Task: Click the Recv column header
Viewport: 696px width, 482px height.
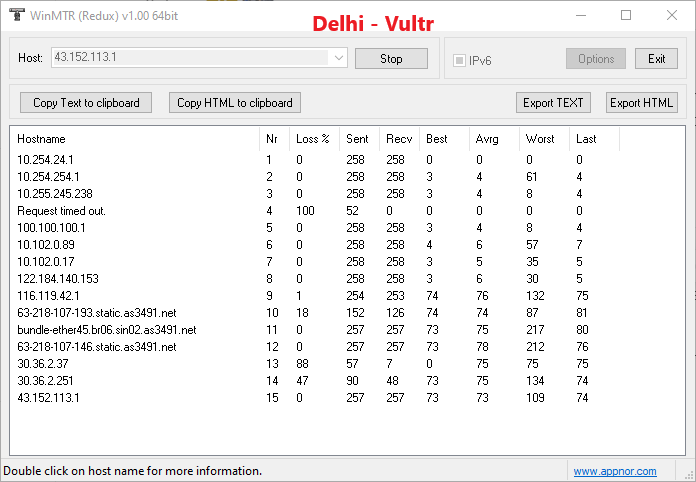Action: click(x=399, y=139)
